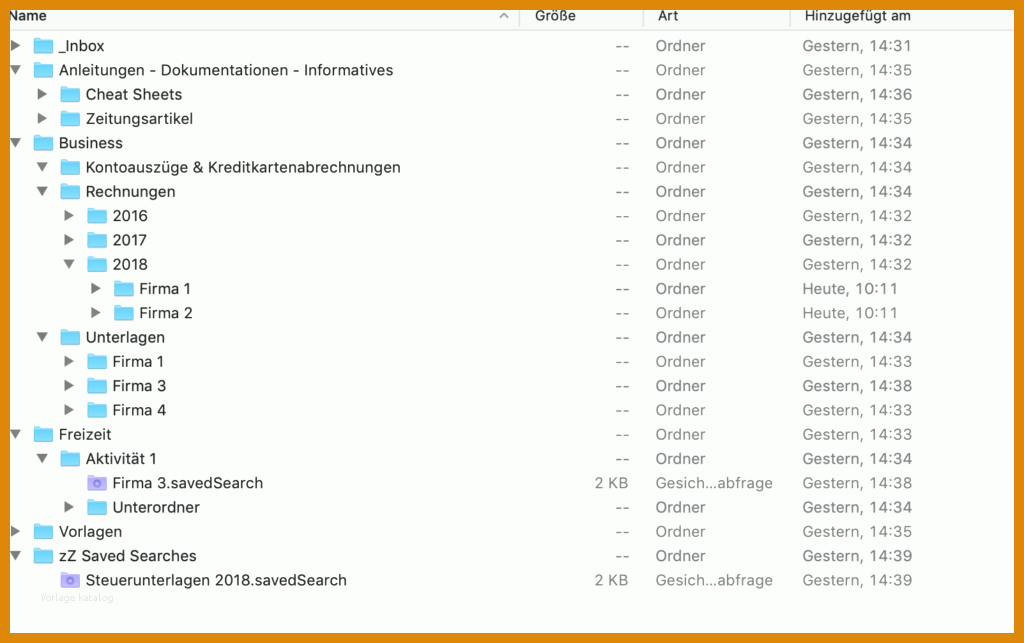This screenshot has width=1024, height=643.
Task: Click the Vorlagen folder icon
Action: coord(43,531)
